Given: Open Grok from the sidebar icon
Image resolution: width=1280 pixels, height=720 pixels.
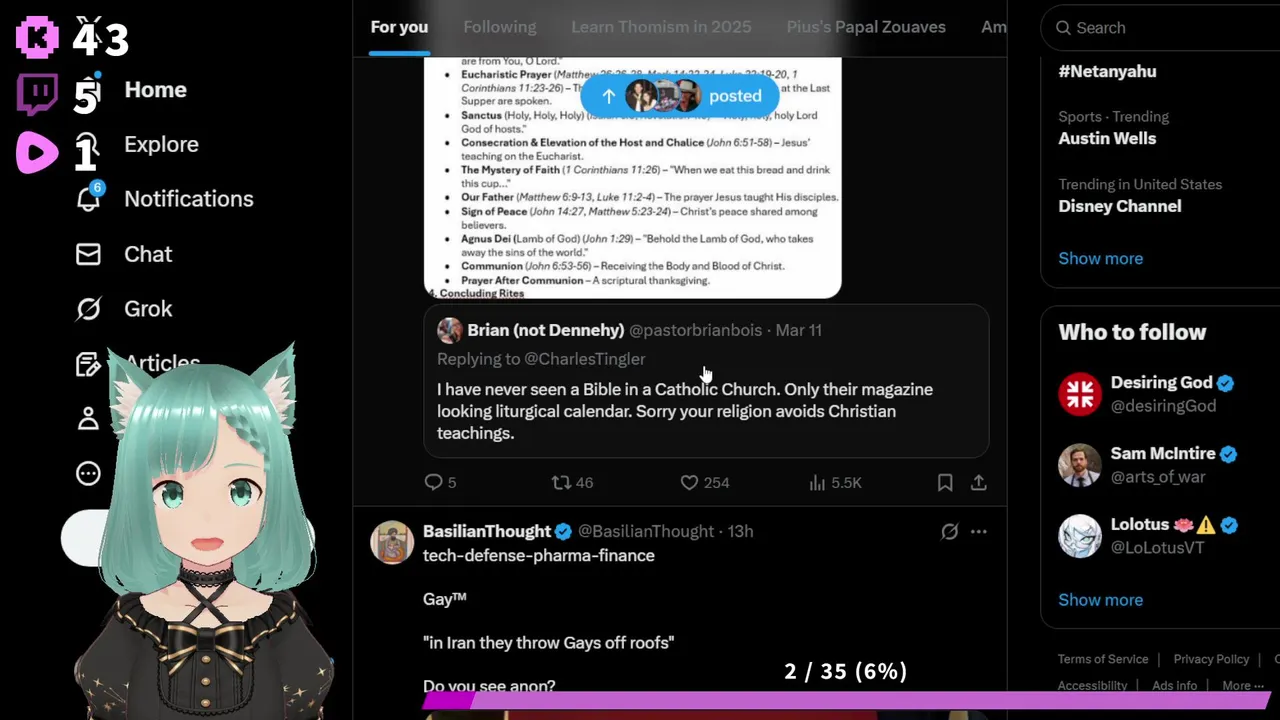Looking at the screenshot, I should 88,309.
